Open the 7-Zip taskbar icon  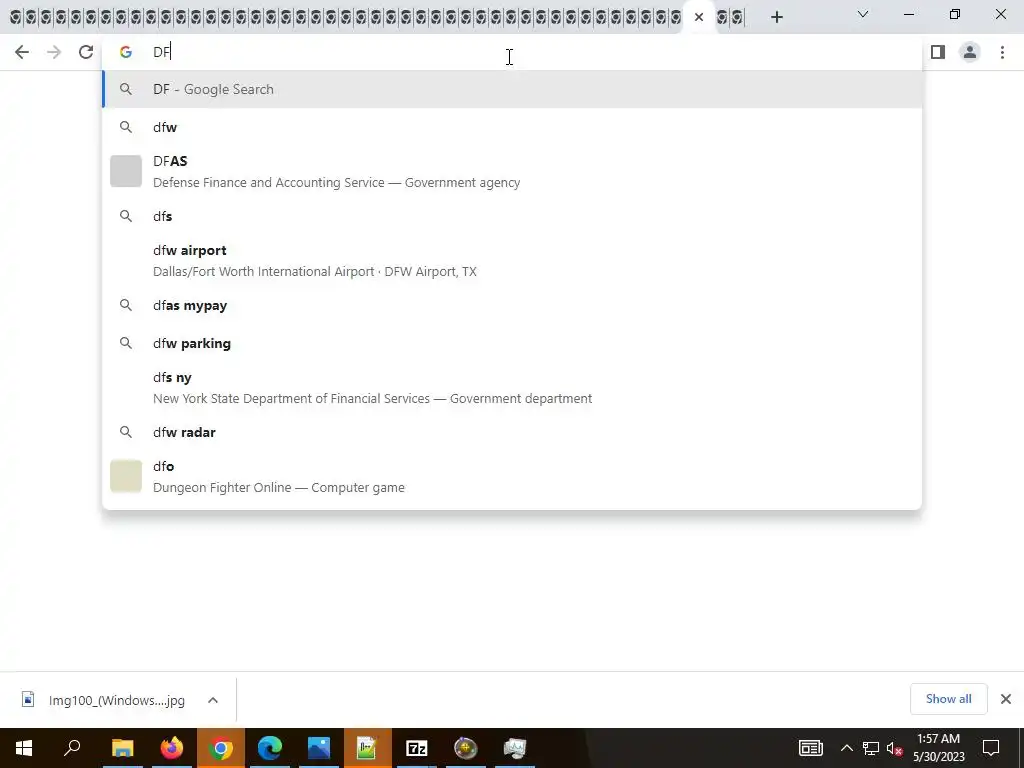[x=417, y=748]
